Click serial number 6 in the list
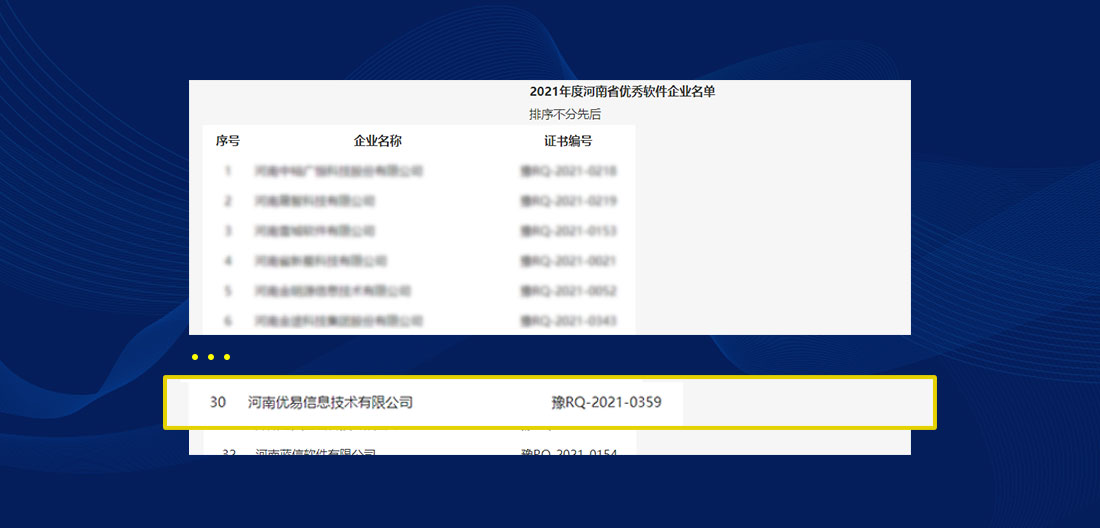Screen dimensions: 1100x528 coord(228,321)
